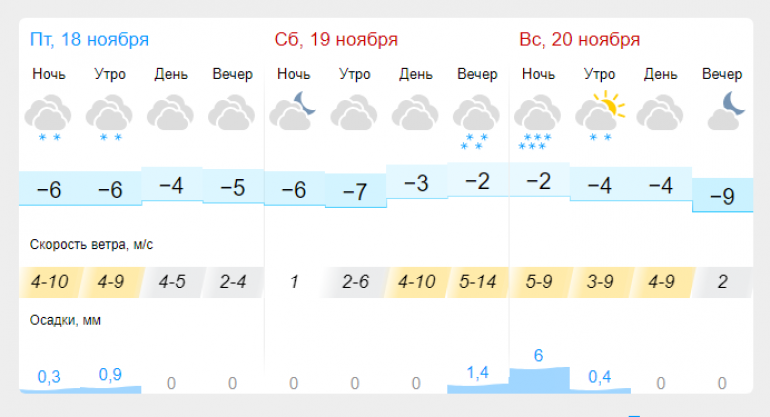The image size is (770, 417).
Task: Open the Вс, 20 ноября date header
Action: [579, 39]
